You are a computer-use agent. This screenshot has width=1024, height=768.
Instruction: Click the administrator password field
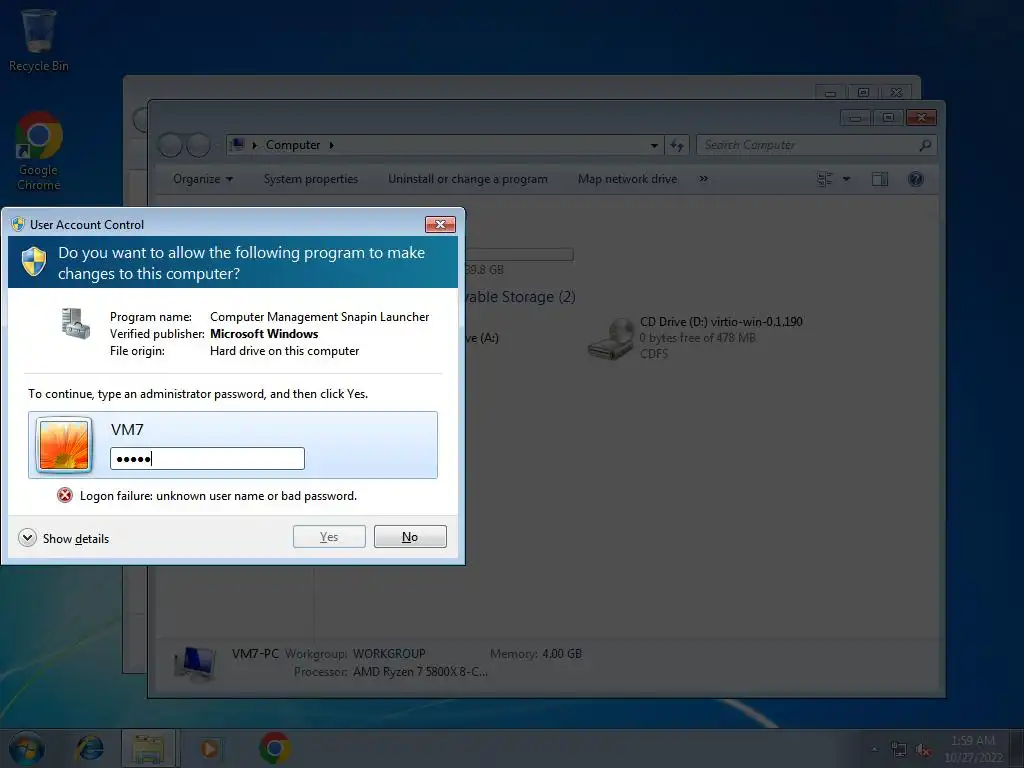207,458
